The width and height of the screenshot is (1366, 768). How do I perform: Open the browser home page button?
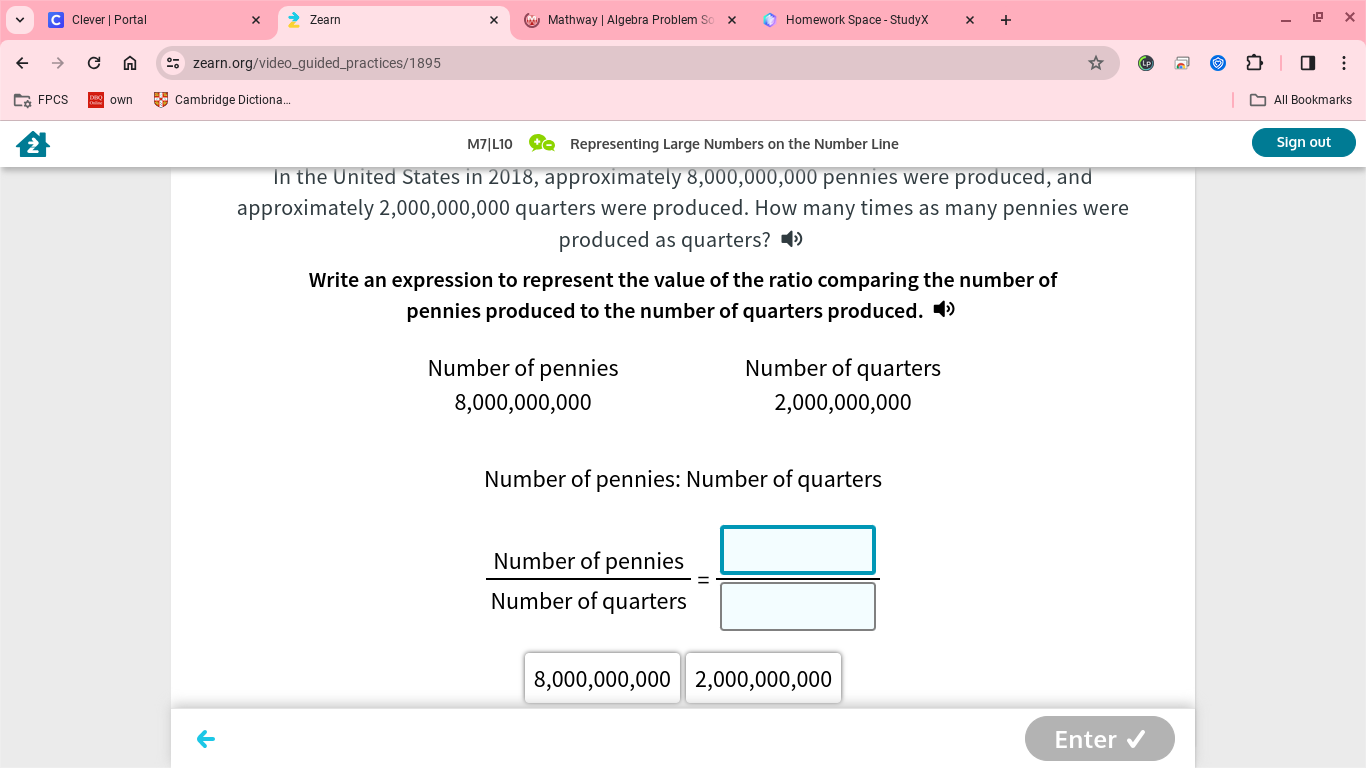[x=130, y=63]
